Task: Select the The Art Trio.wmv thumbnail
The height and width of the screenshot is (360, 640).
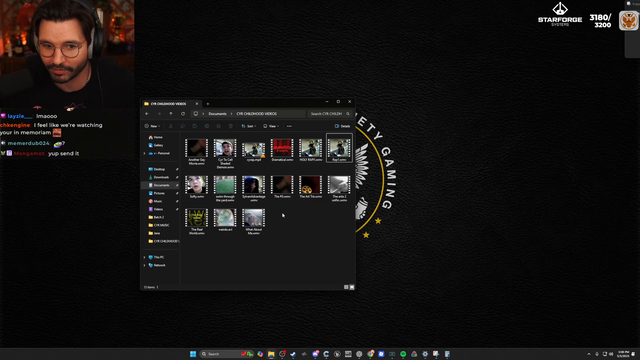Action: [x=311, y=185]
